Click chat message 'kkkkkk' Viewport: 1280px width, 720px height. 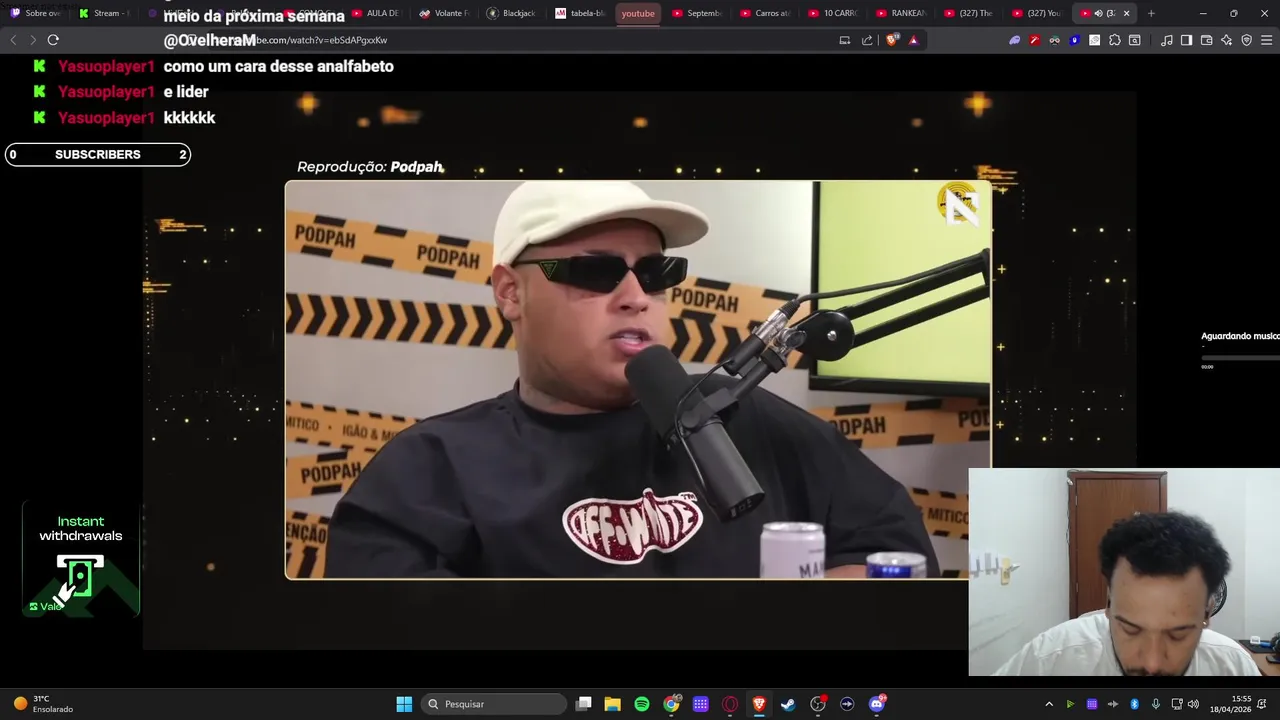click(189, 117)
